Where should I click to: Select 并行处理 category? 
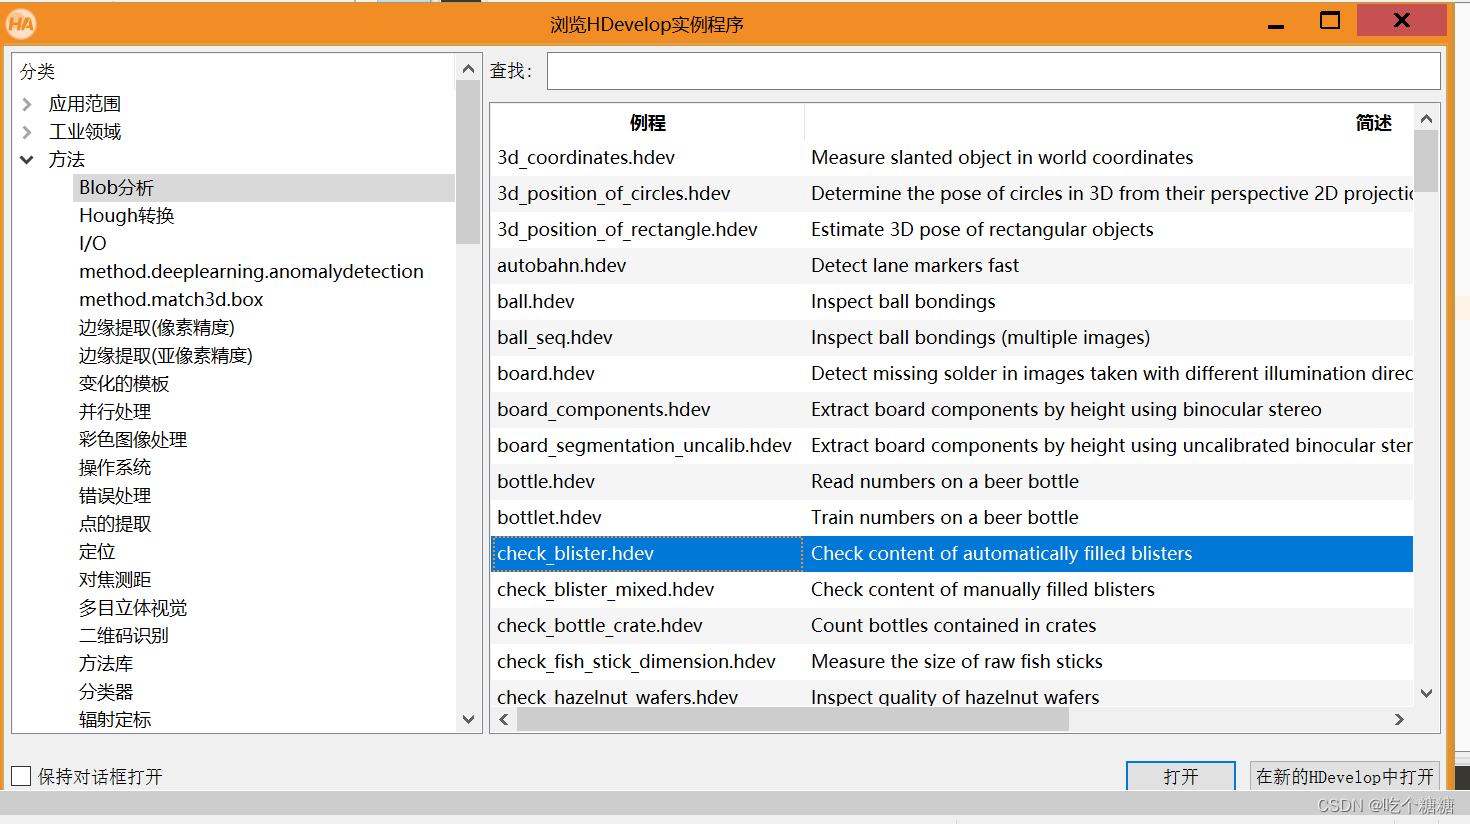115,412
